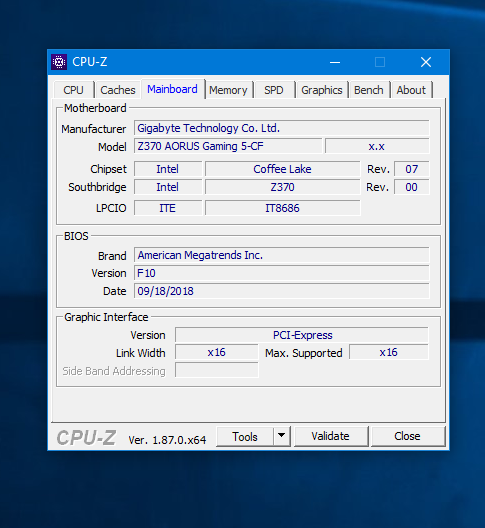Click the model revision field x.x

click(x=377, y=146)
